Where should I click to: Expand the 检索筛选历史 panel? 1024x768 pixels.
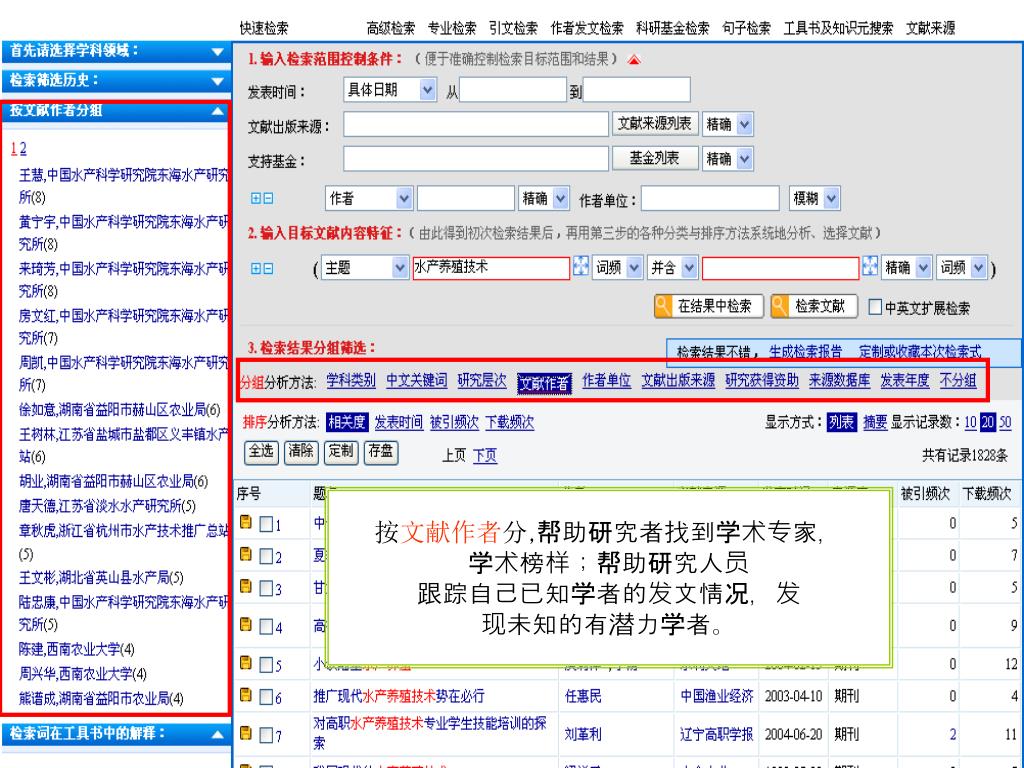(x=217, y=82)
